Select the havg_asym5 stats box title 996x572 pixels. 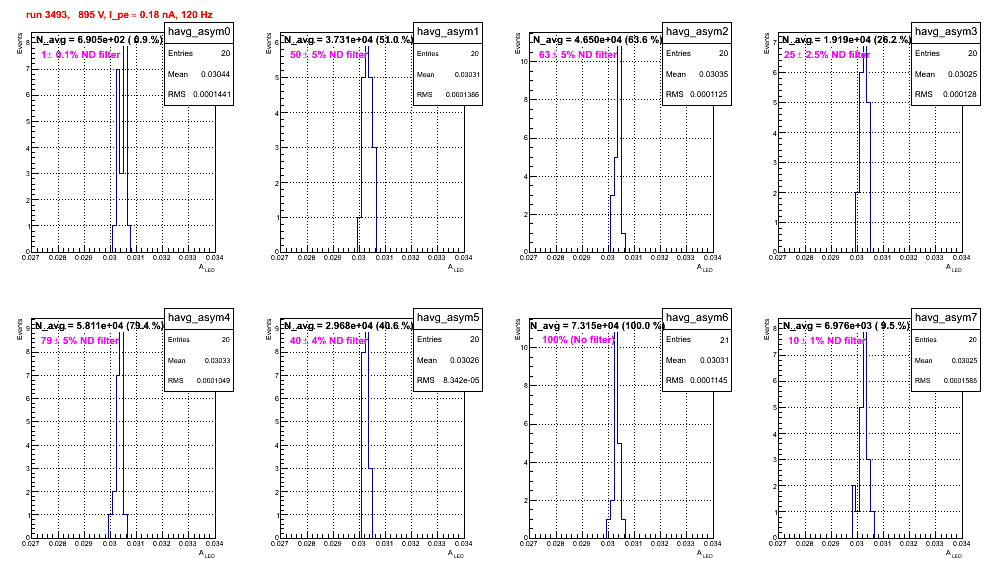(x=448, y=318)
